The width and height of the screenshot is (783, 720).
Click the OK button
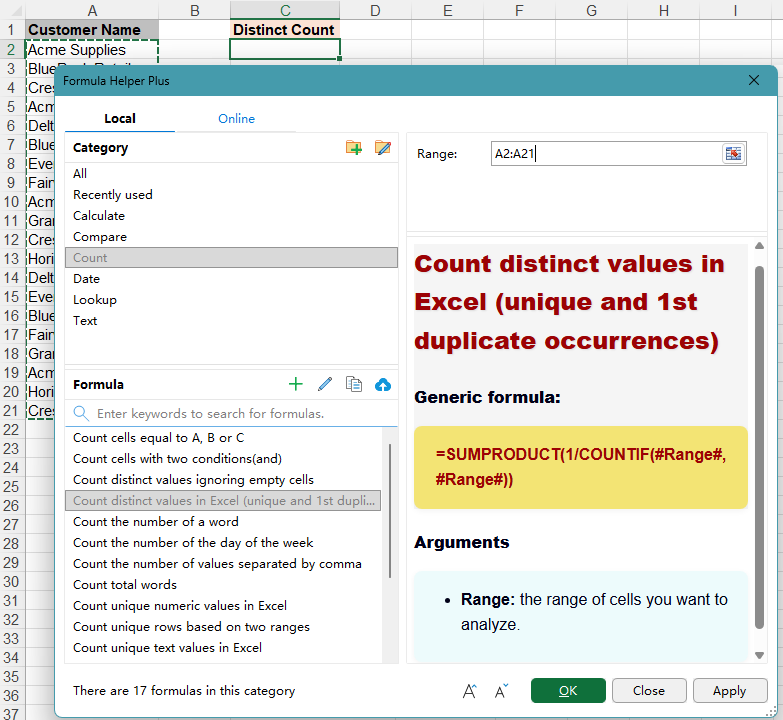pyautogui.click(x=568, y=691)
